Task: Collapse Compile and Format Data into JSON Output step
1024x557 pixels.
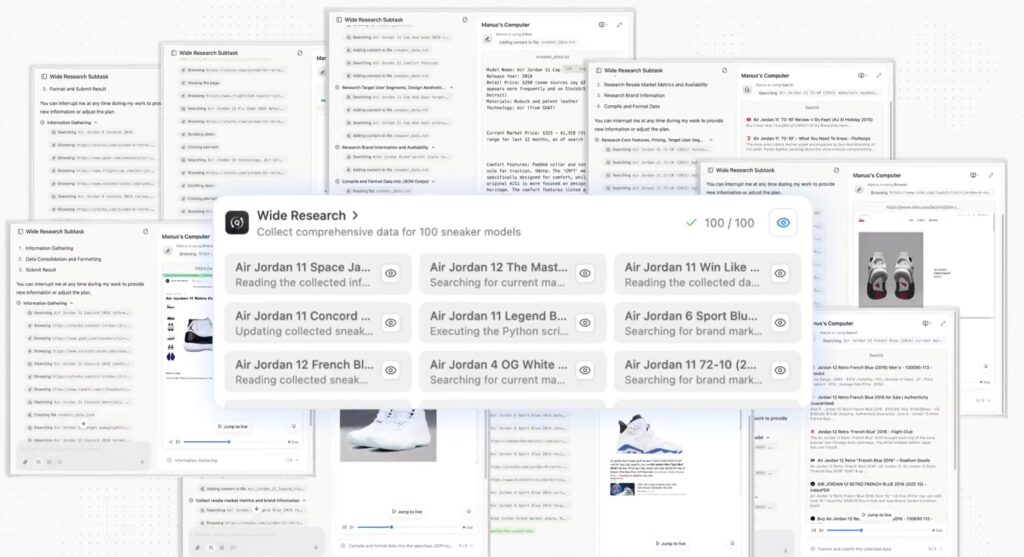Action: coord(433,182)
